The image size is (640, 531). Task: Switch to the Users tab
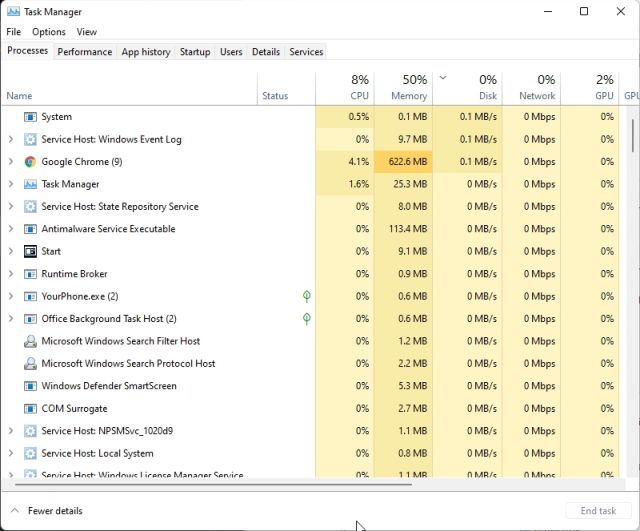(231, 52)
